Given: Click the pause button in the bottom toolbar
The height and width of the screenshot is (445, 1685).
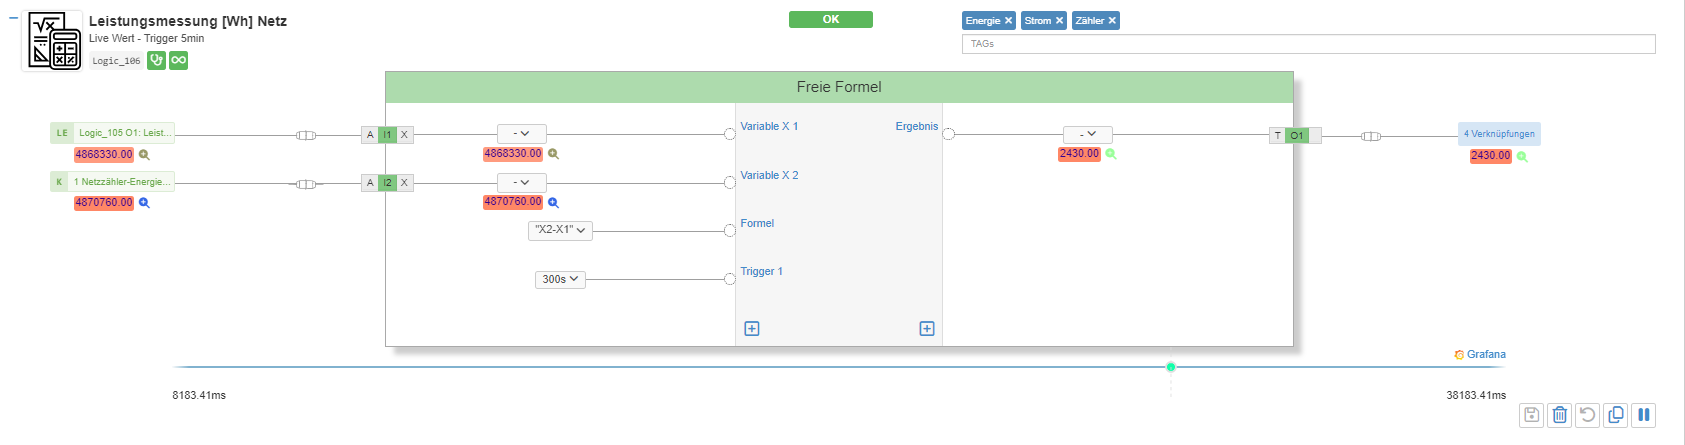Looking at the screenshot, I should point(1643,415).
